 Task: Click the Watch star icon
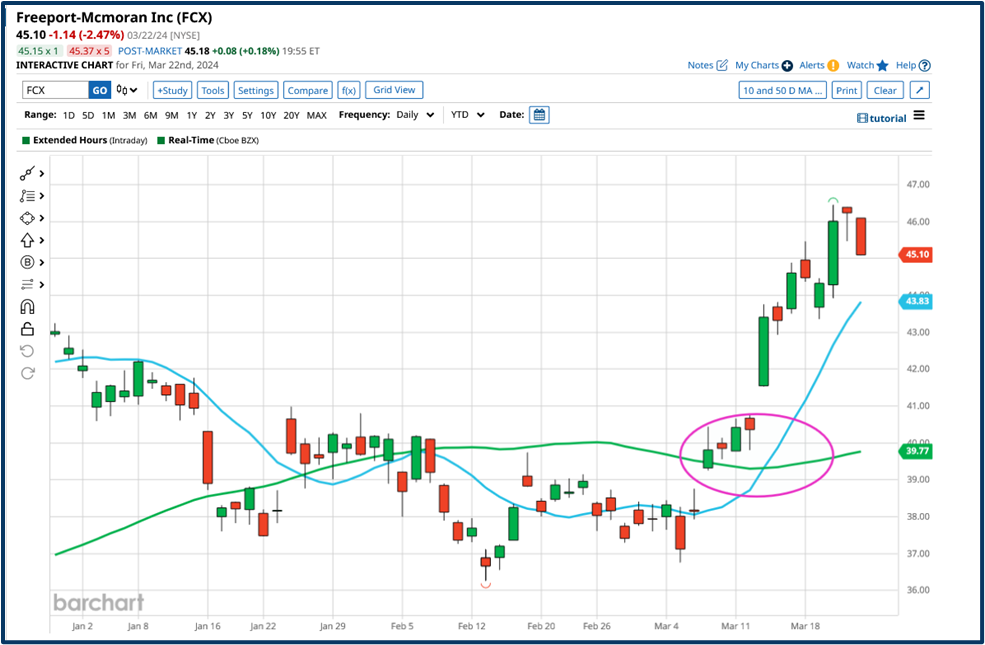tap(882, 65)
